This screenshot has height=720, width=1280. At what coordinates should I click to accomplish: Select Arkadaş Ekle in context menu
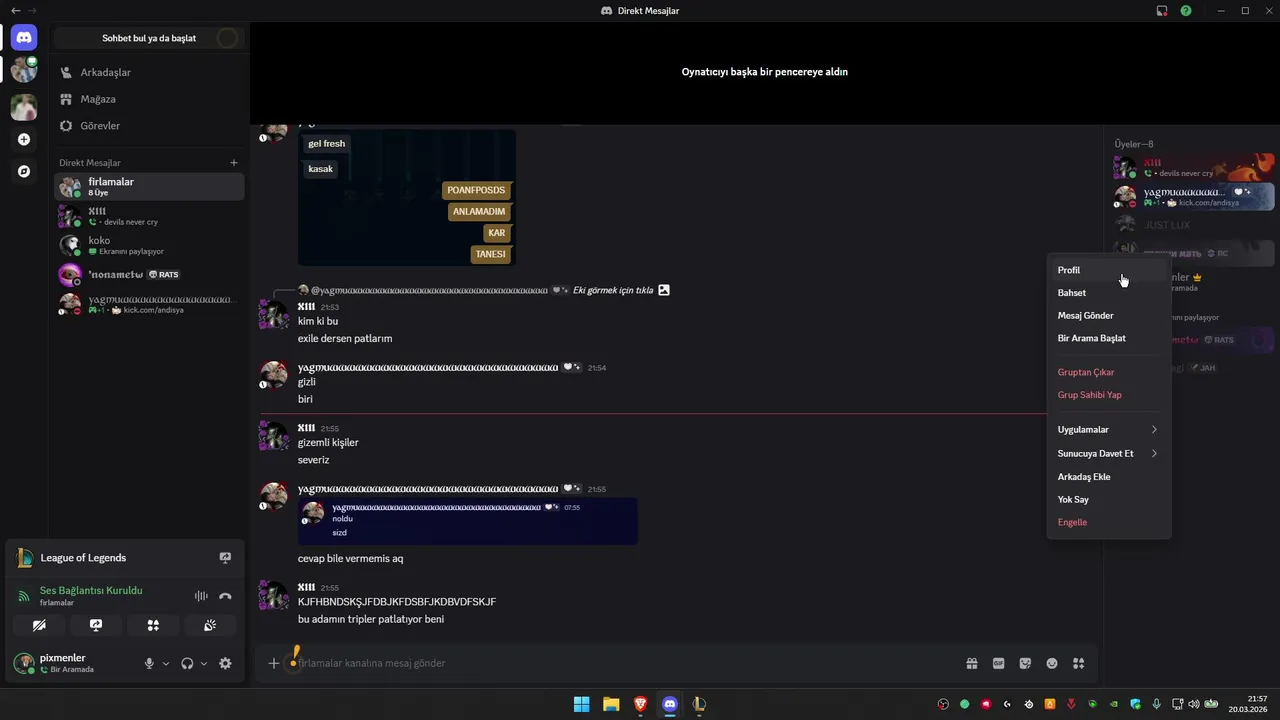pyautogui.click(x=1108, y=477)
